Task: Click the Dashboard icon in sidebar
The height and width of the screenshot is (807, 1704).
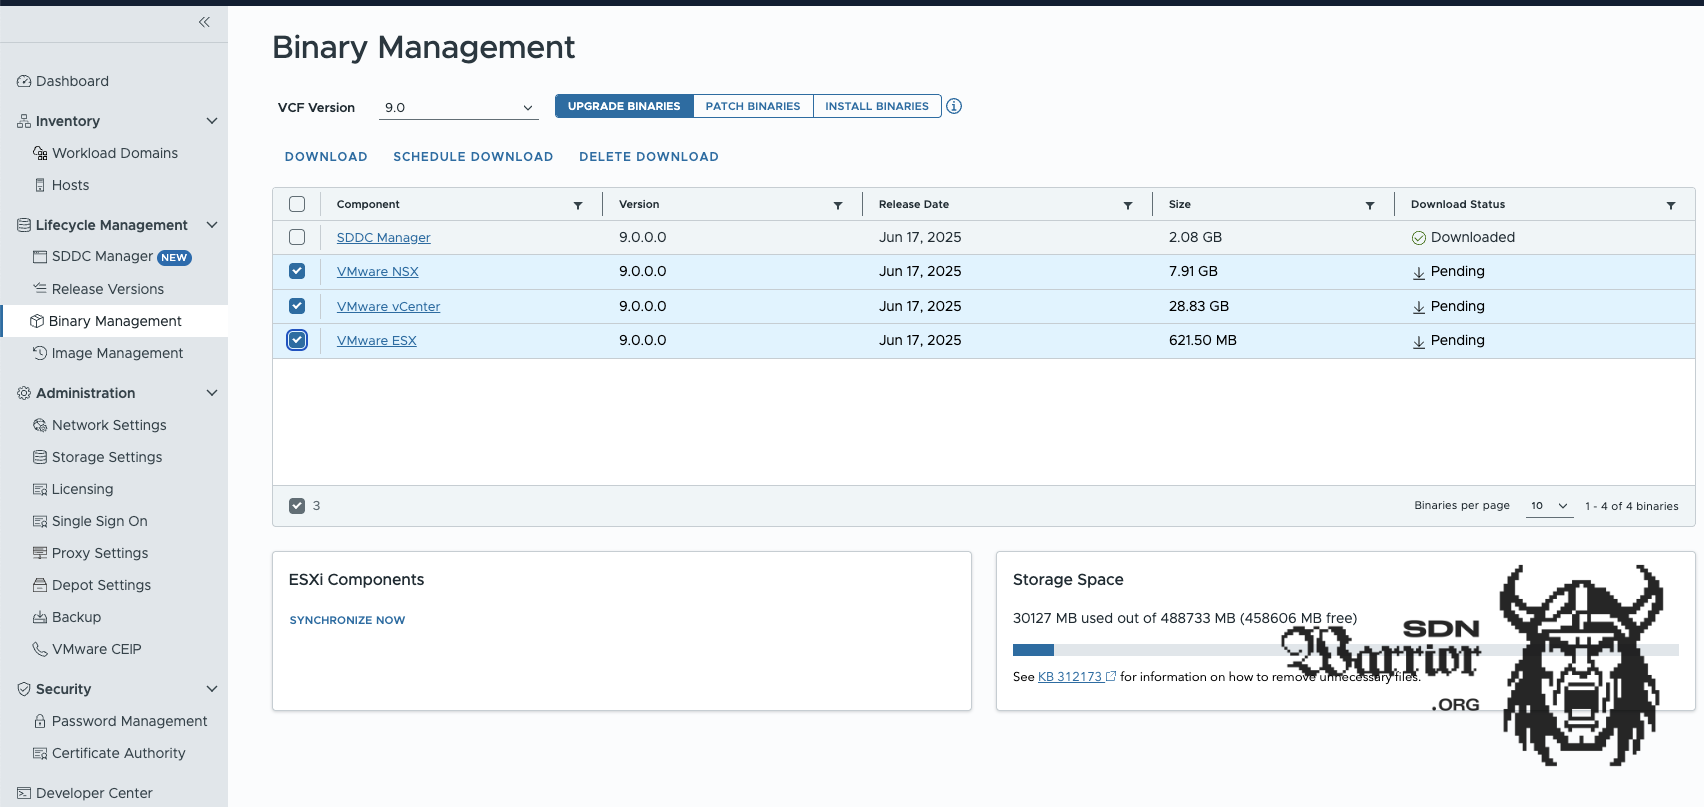Action: [24, 81]
